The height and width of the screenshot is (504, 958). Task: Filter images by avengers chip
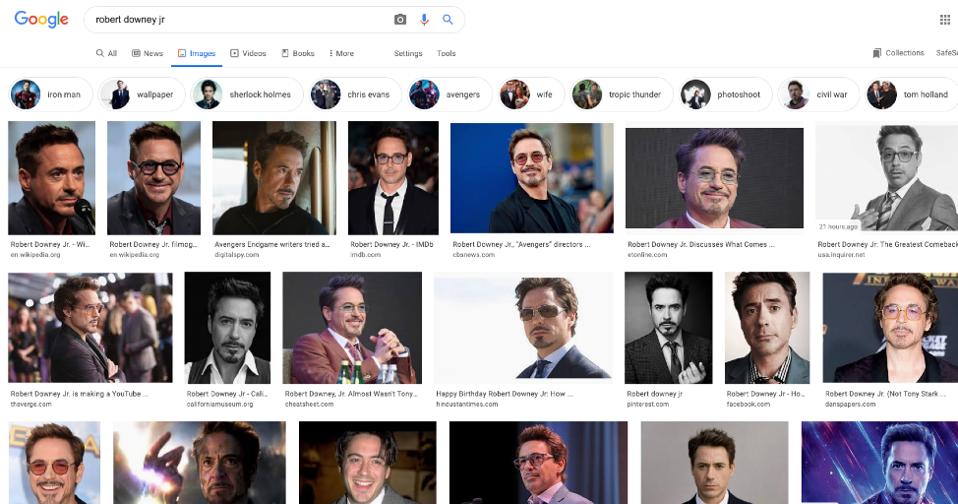(x=449, y=95)
